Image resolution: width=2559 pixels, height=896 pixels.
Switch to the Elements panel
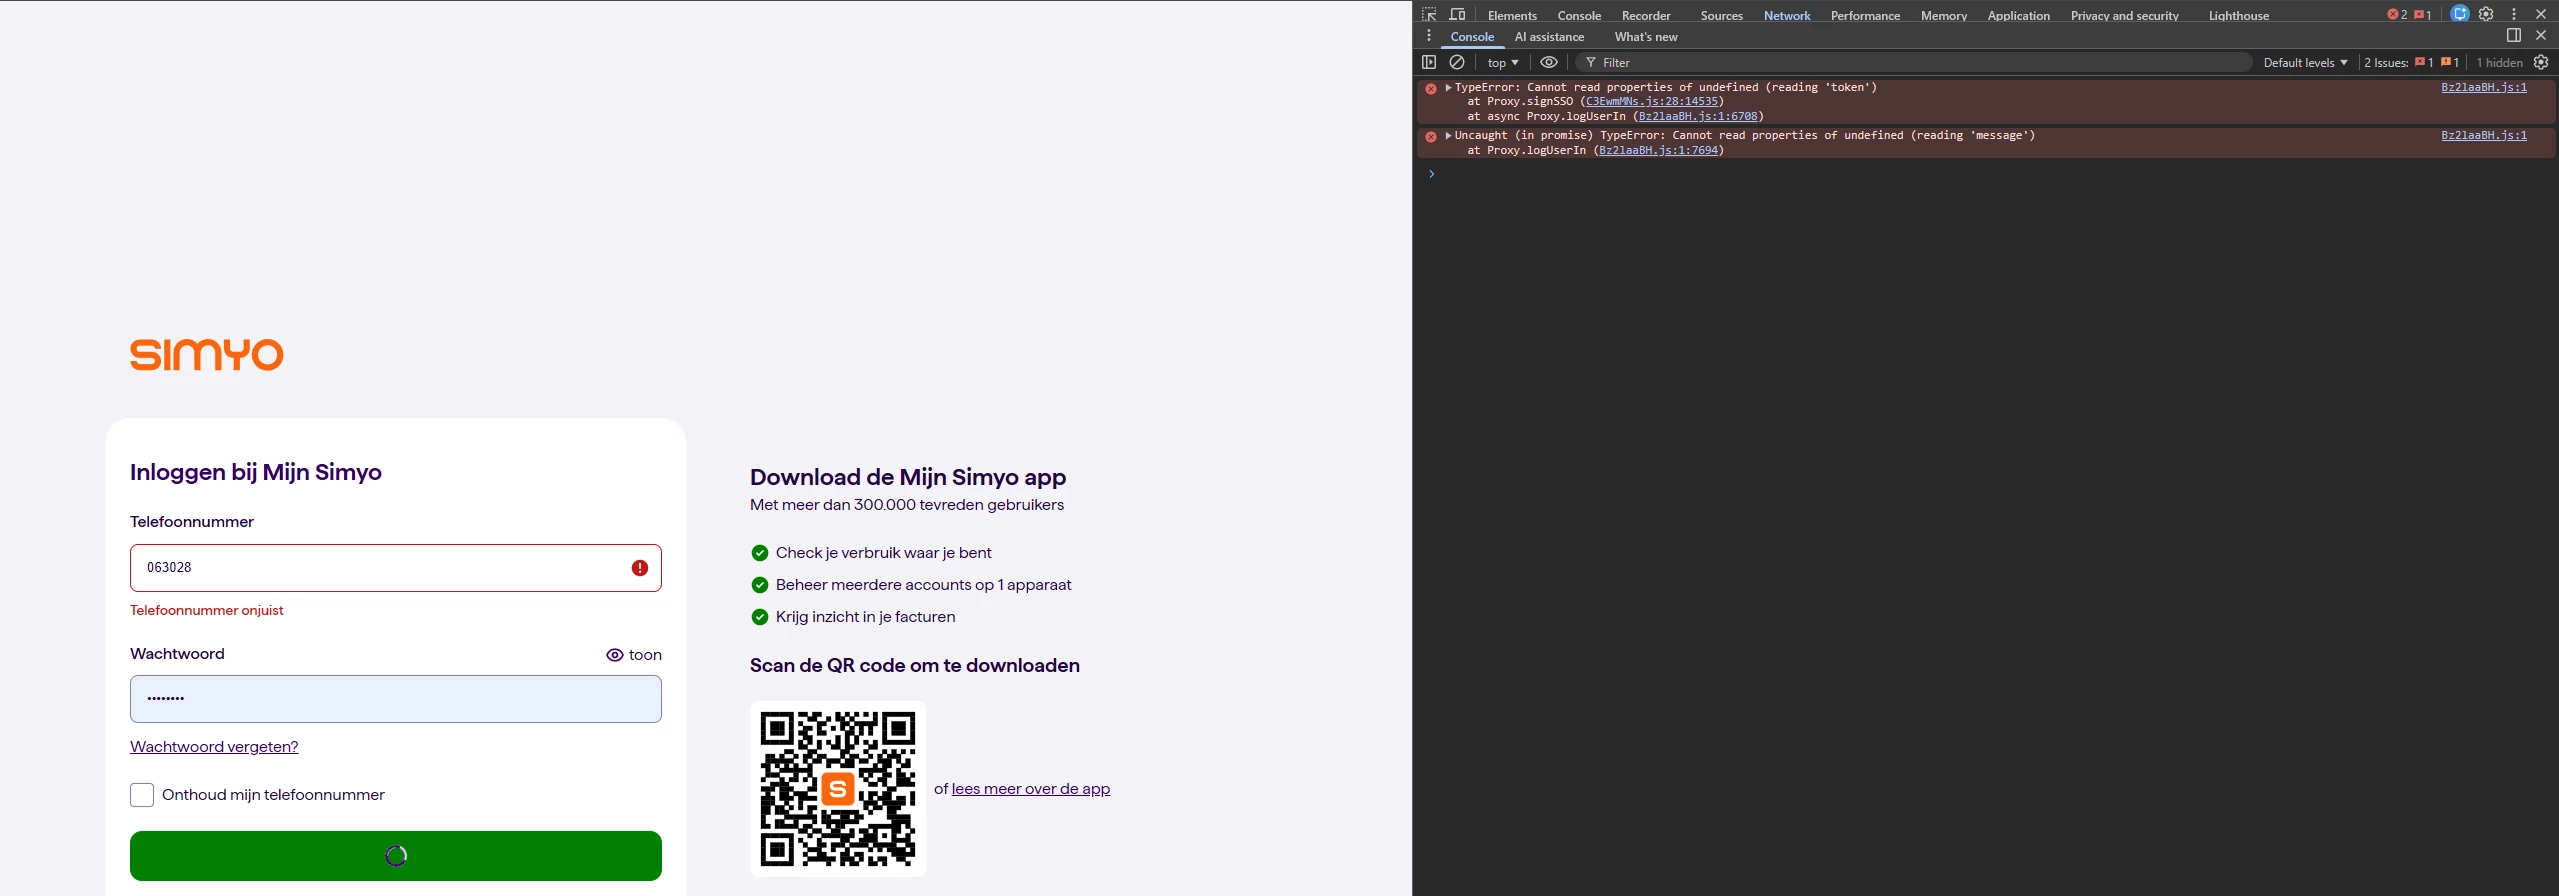pos(1512,15)
